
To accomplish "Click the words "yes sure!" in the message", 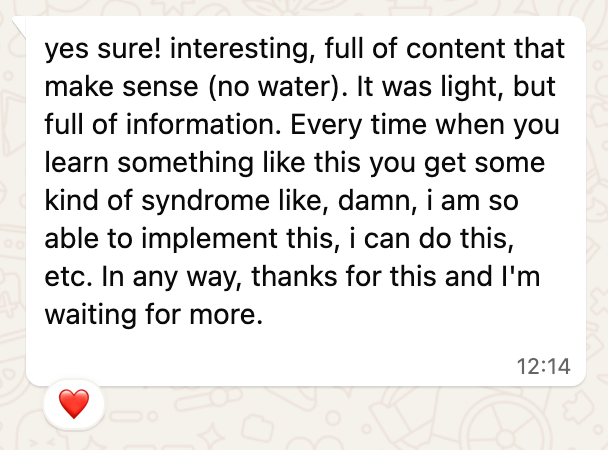I will coord(88,47).
